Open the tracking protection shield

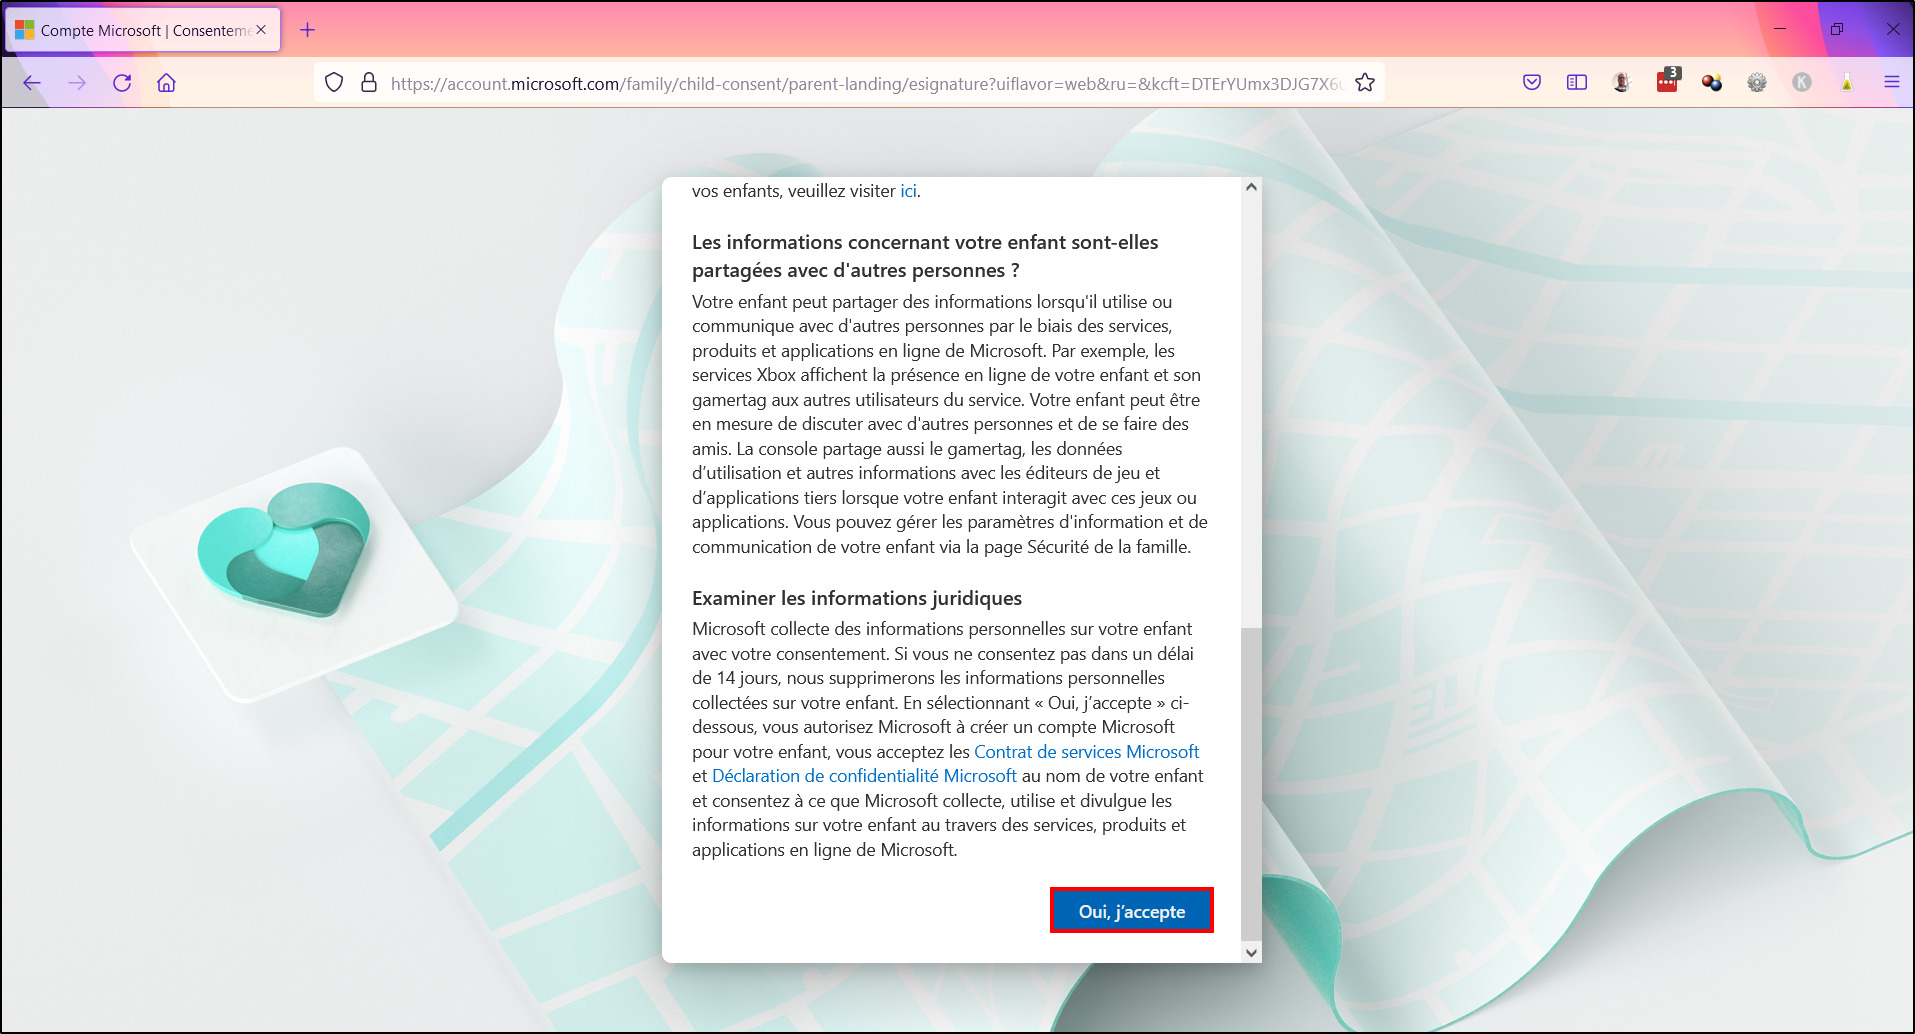coord(334,83)
